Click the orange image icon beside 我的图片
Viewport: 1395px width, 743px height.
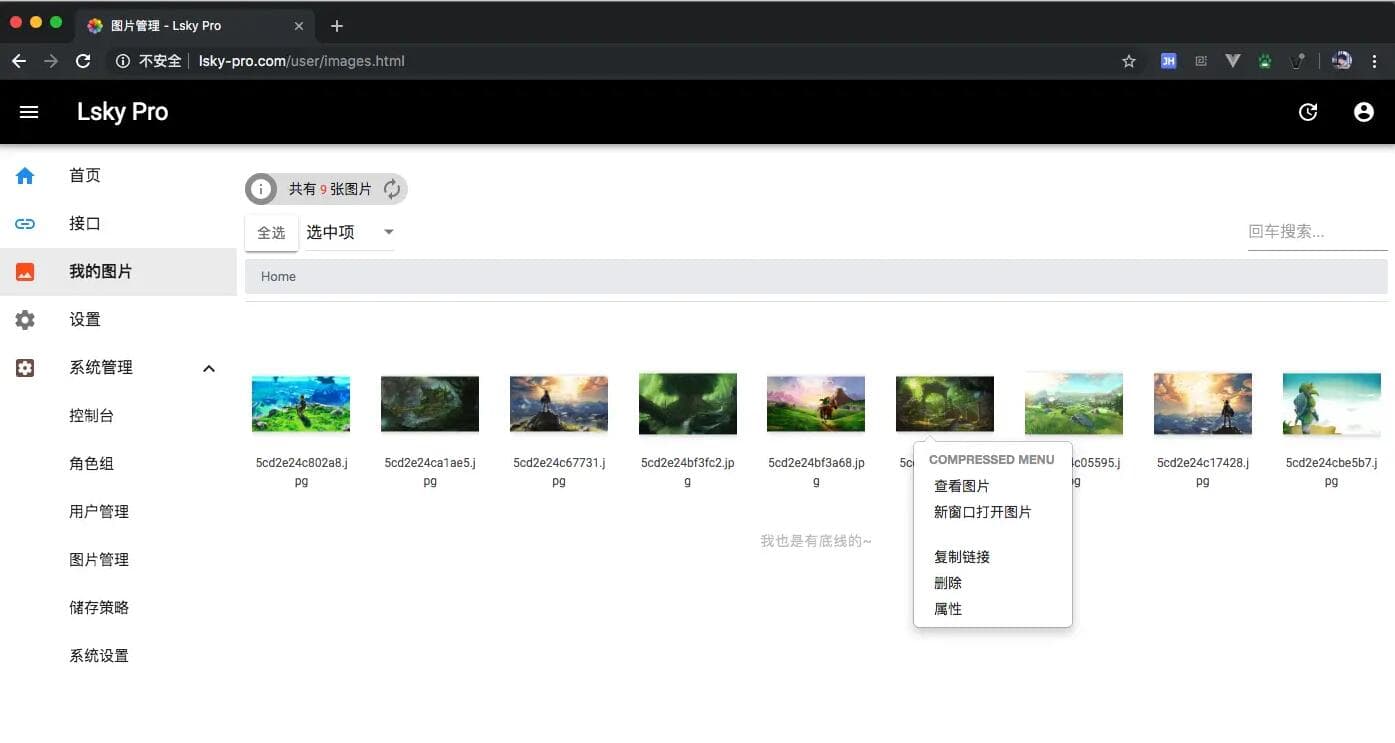click(x=25, y=272)
